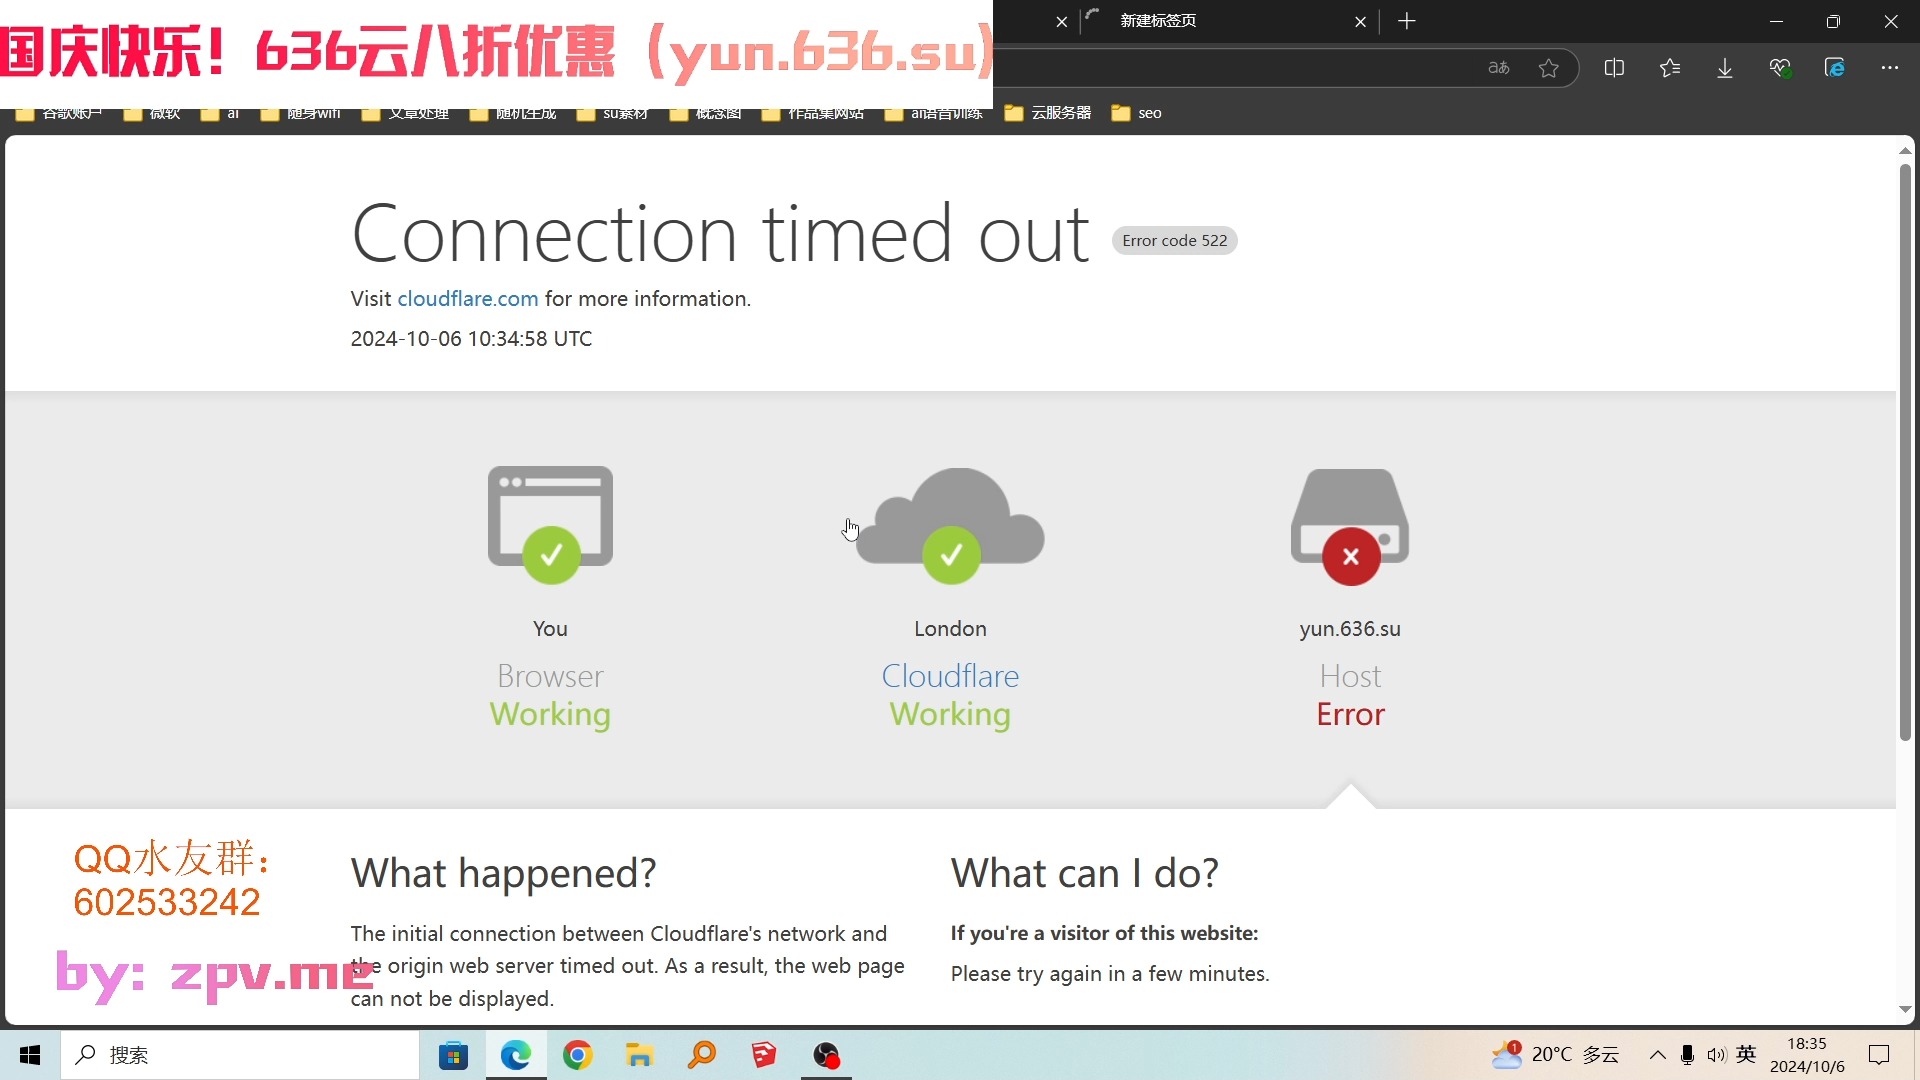Open File Explorer from the taskbar
The width and height of the screenshot is (1920, 1080).
pyautogui.click(x=640, y=1055)
